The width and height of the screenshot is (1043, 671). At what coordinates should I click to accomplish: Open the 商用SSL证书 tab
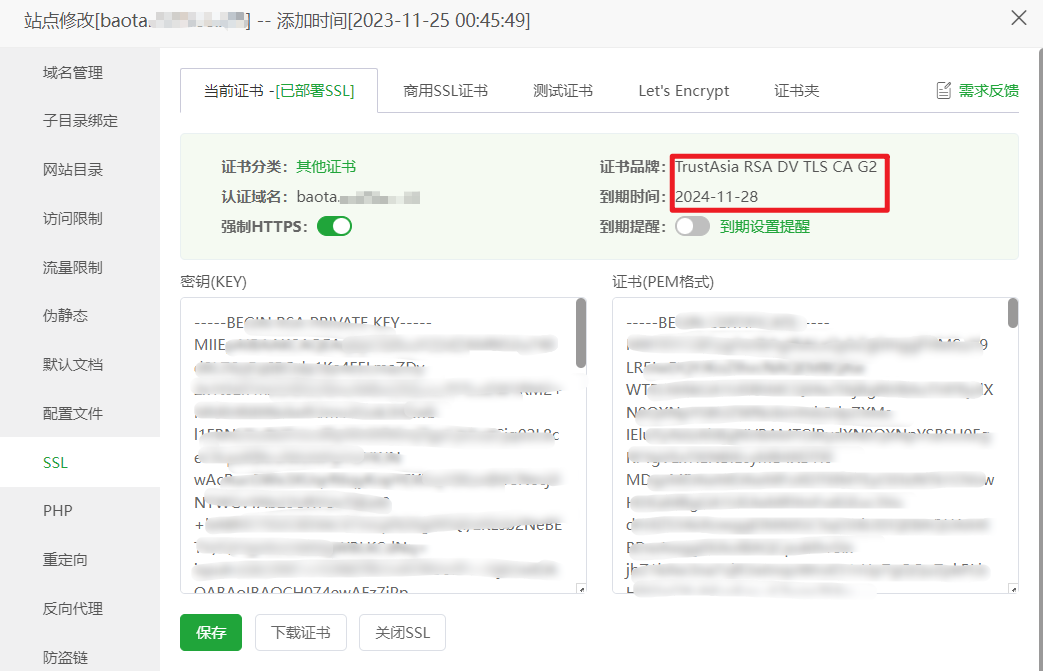(445, 90)
